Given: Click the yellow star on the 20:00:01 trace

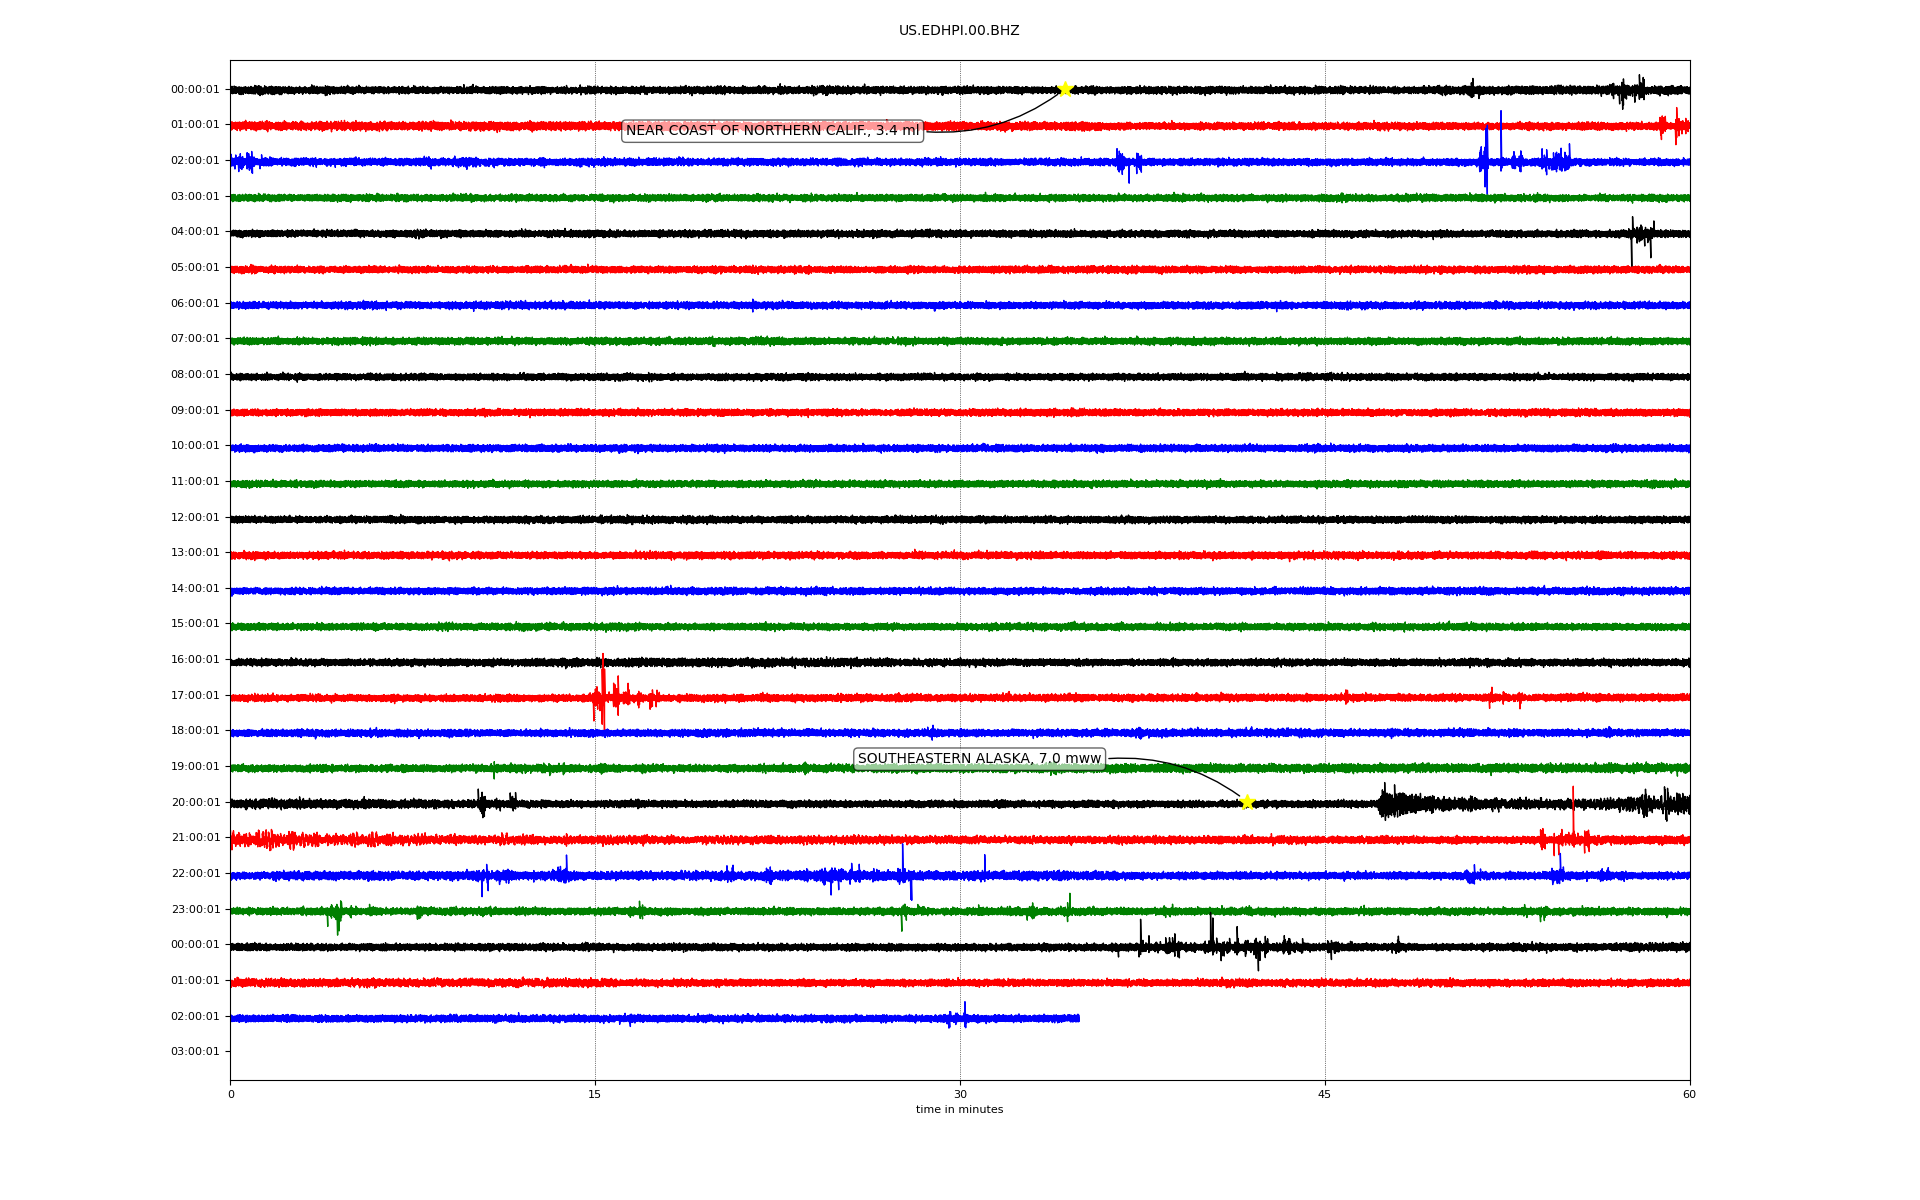Looking at the screenshot, I should pyautogui.click(x=1247, y=802).
